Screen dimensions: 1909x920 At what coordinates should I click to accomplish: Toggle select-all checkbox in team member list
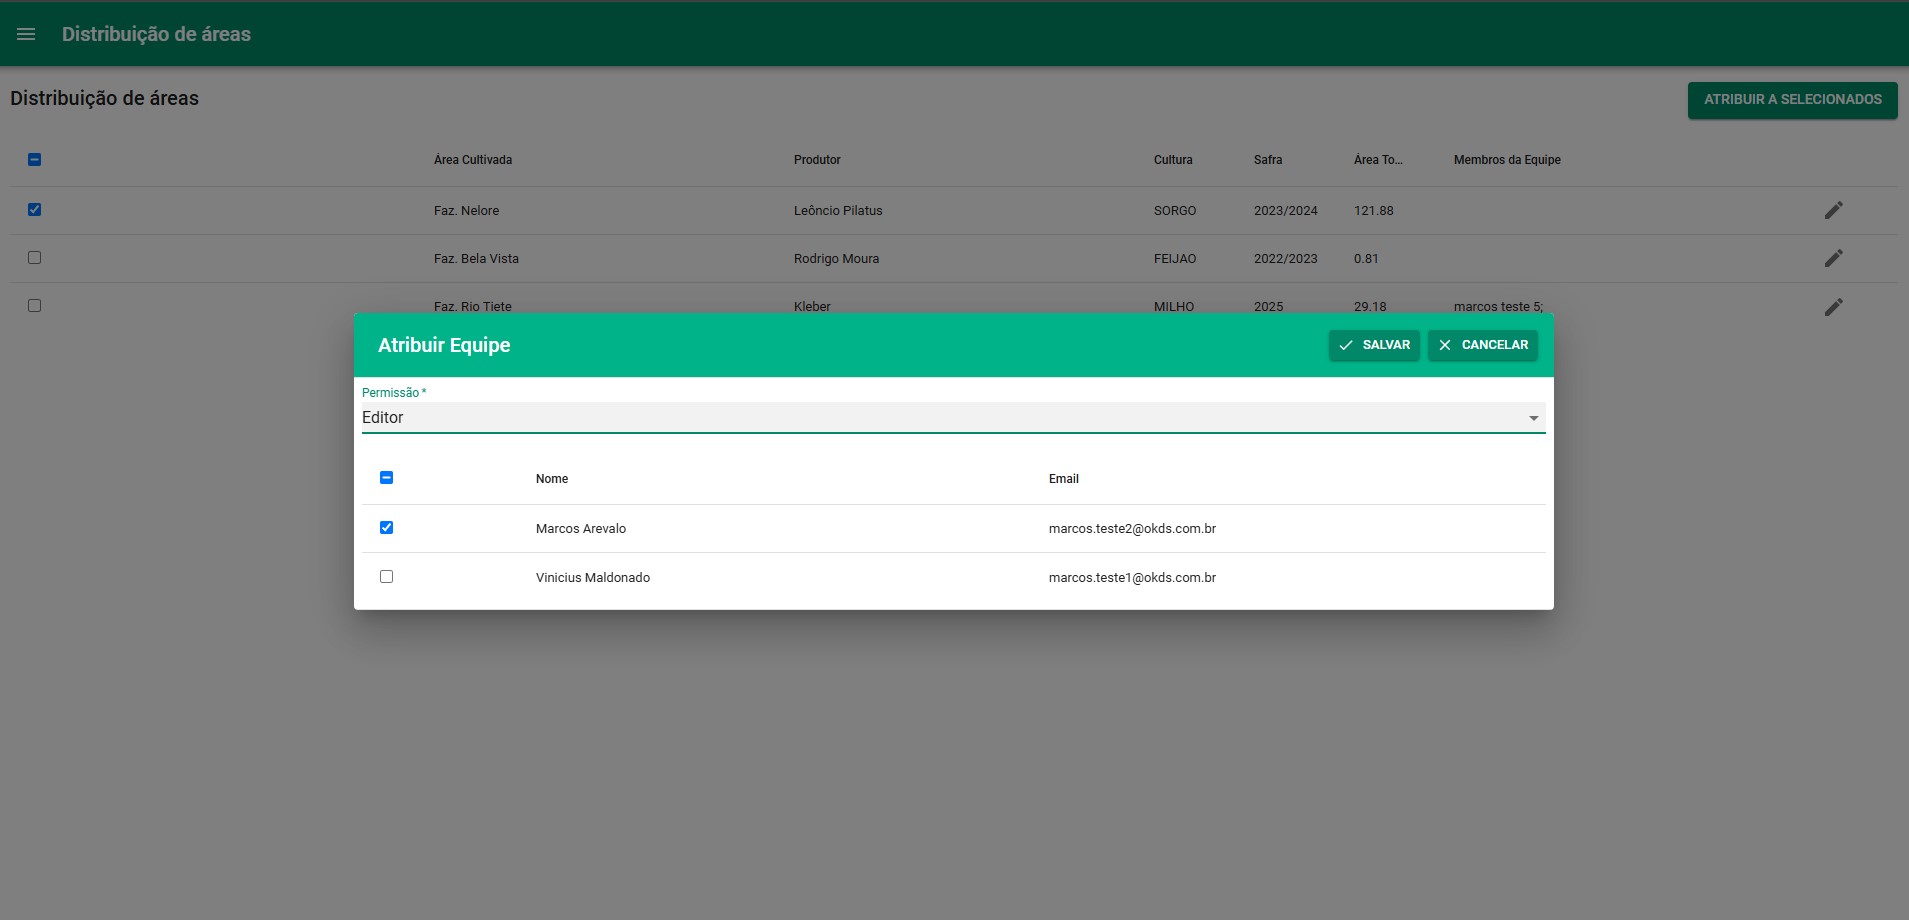pos(387,478)
